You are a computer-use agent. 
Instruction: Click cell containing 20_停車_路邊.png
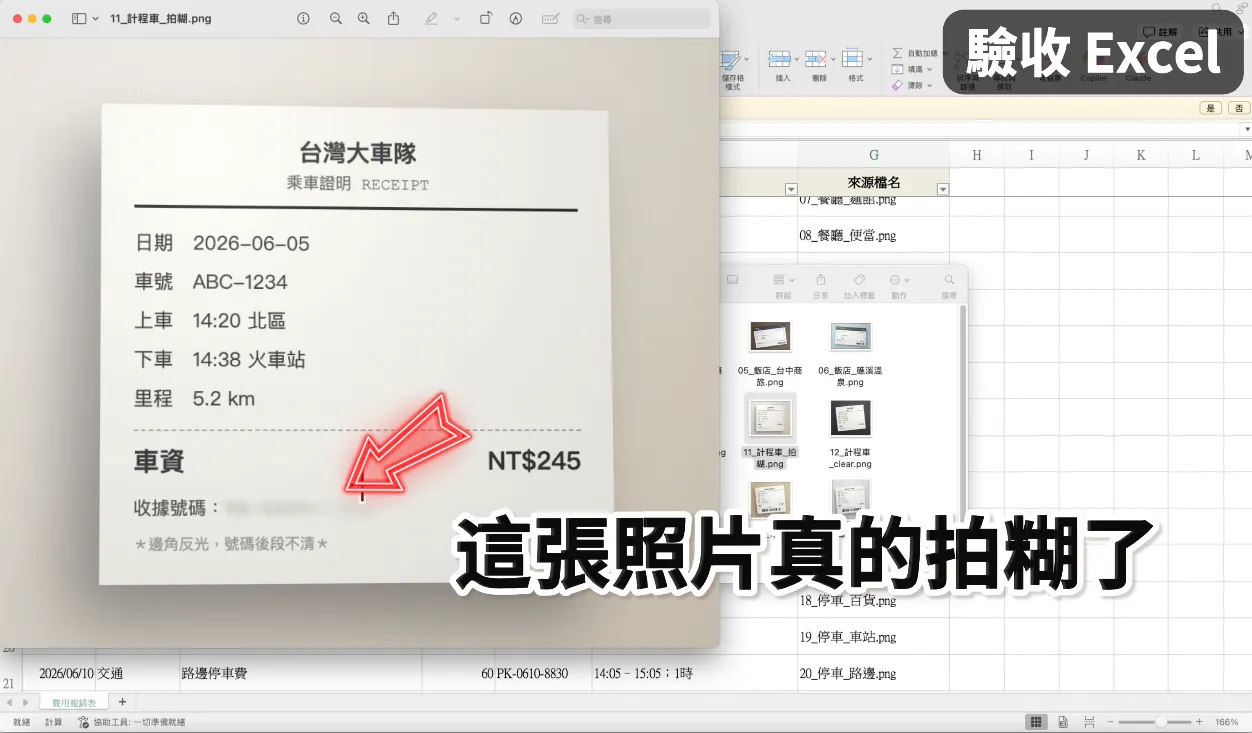tap(873, 673)
